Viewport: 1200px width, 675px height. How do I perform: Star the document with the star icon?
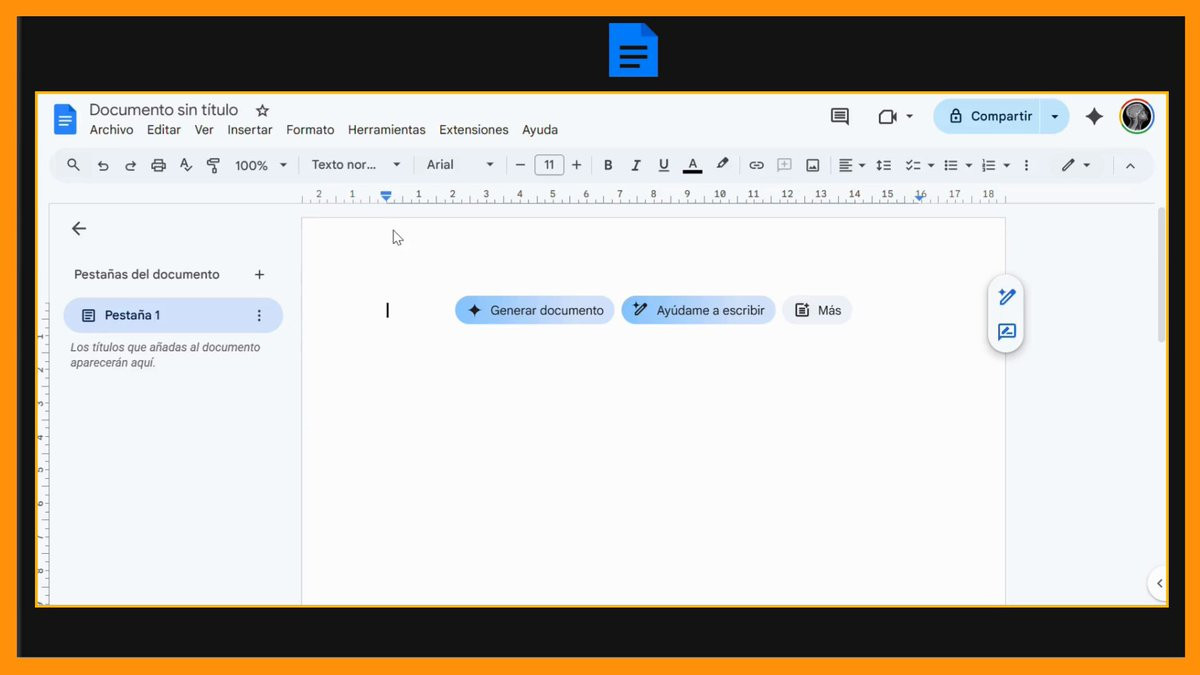point(262,110)
